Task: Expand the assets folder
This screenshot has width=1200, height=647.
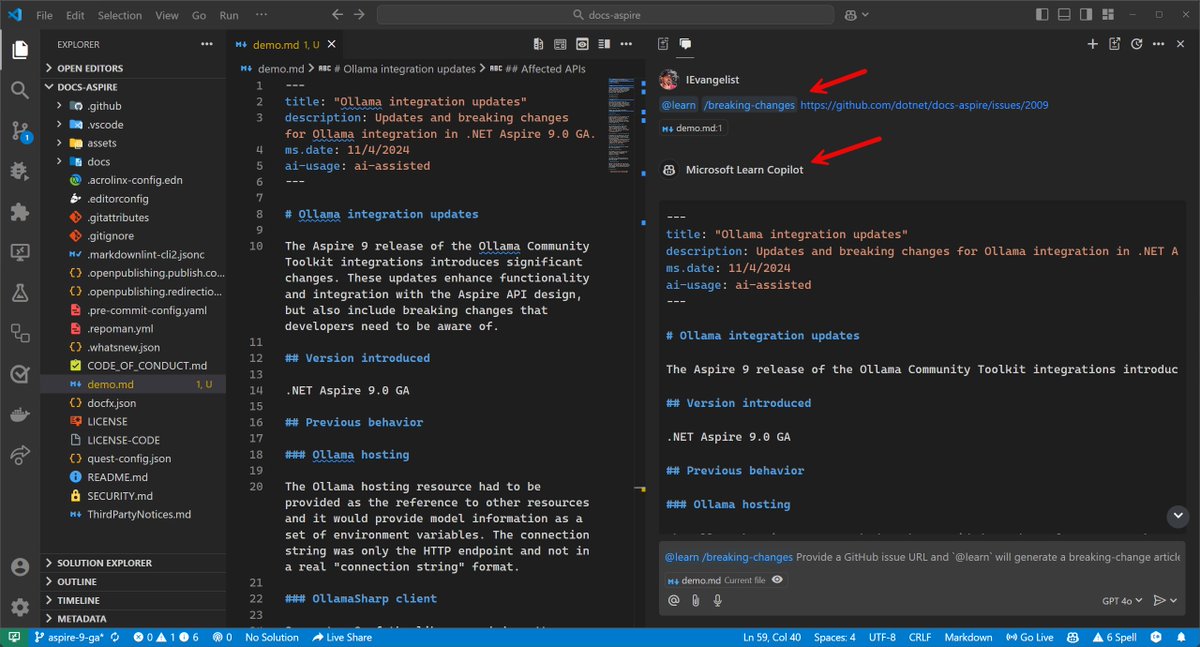Action: tap(133, 143)
